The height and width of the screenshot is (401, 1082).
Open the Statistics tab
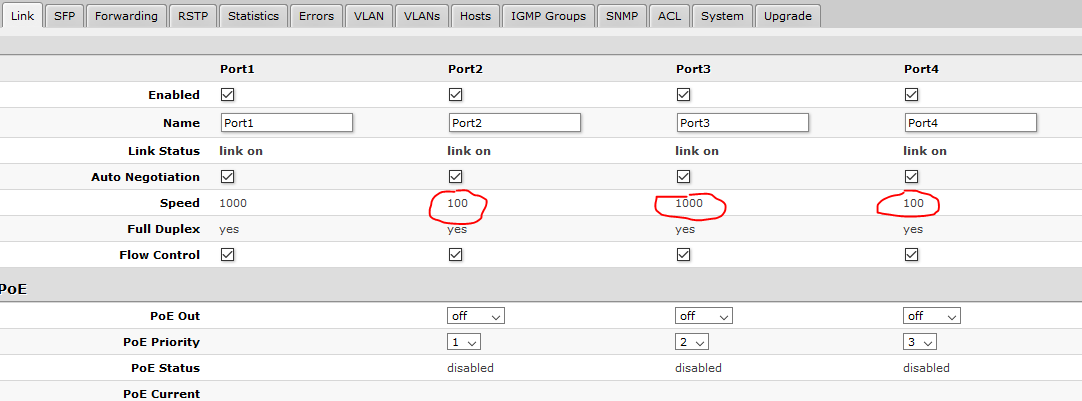point(253,16)
